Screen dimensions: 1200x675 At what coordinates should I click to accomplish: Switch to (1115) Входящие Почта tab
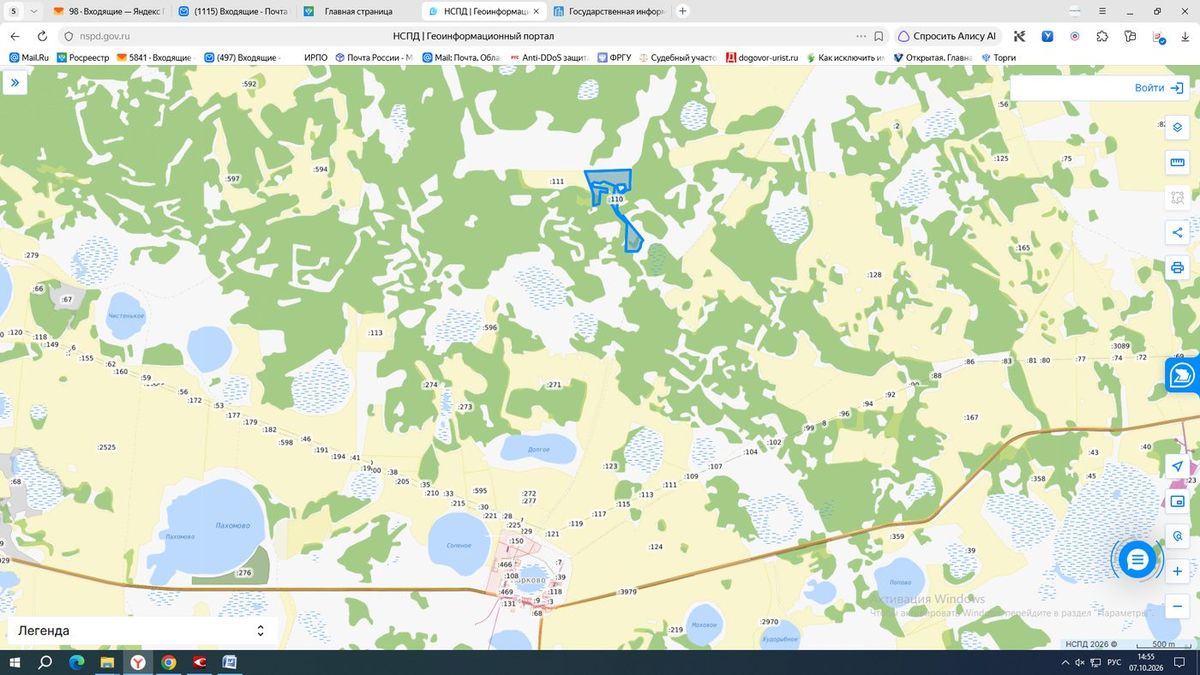pyautogui.click(x=233, y=11)
